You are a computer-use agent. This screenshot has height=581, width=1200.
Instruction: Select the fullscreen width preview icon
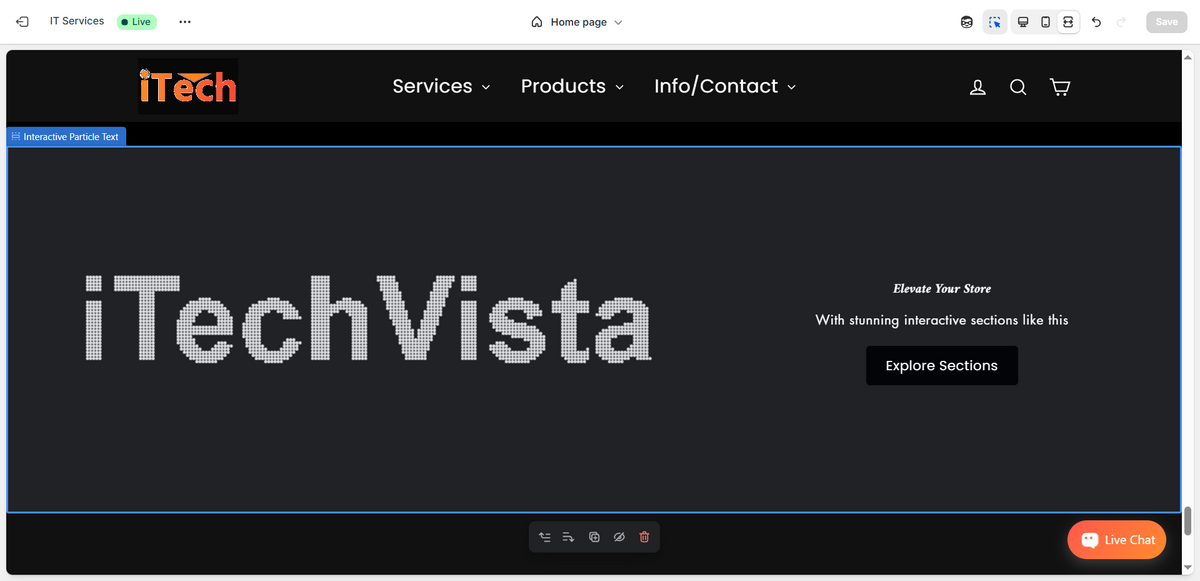click(1068, 22)
